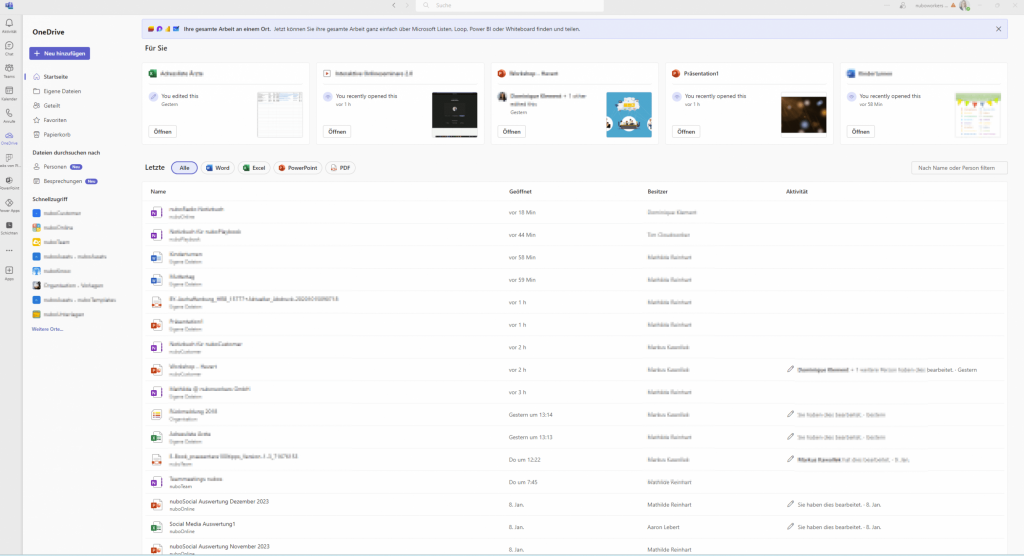Click the Neu hinzufügen button
1024x556 pixels.
coord(59,54)
